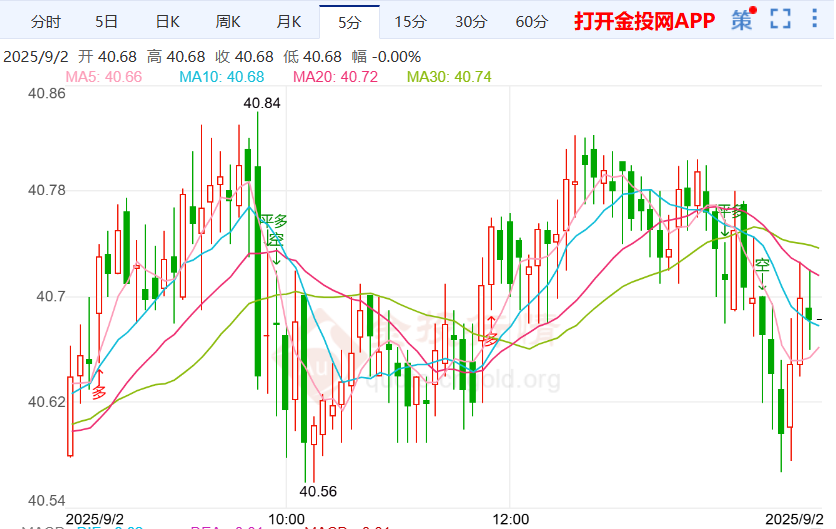The image size is (836, 529).
Task: Click the 开 40.68 open price value
Action: (107, 57)
